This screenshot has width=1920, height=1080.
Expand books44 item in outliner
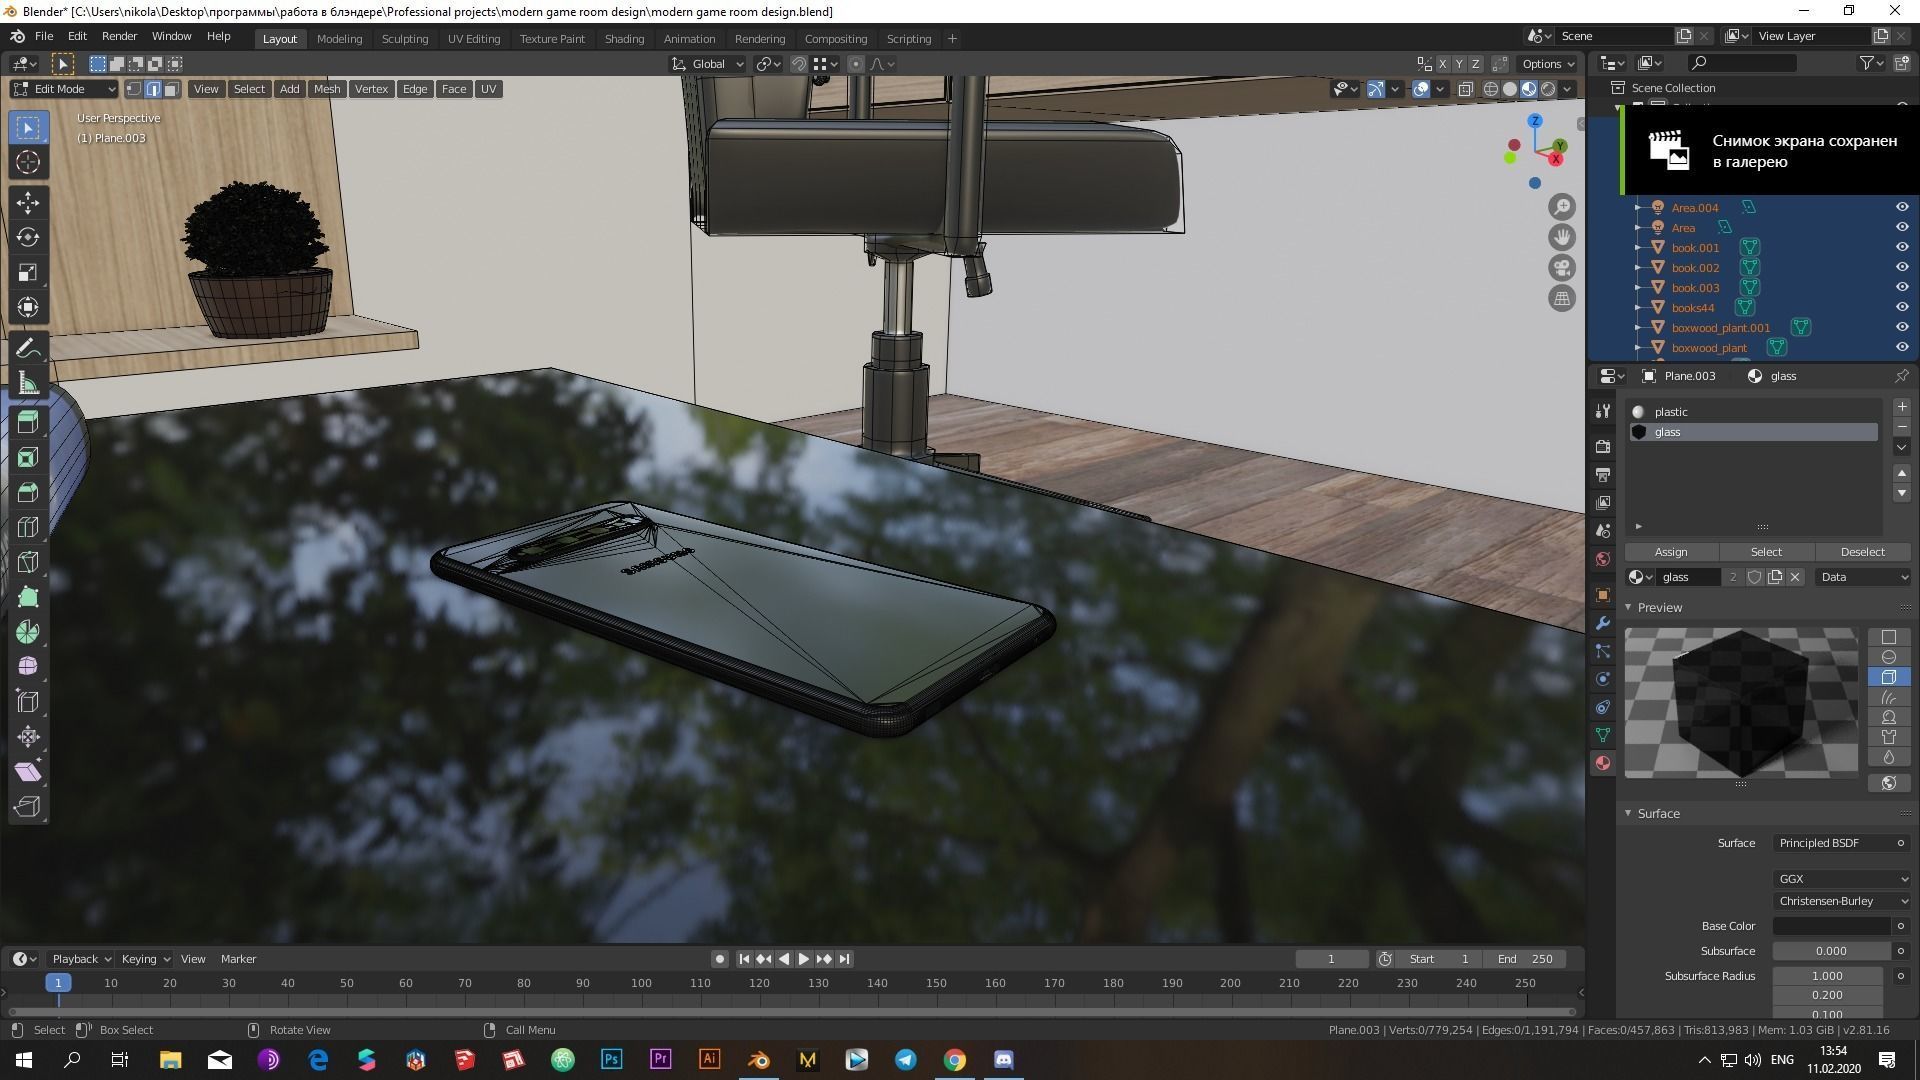[1638, 308]
